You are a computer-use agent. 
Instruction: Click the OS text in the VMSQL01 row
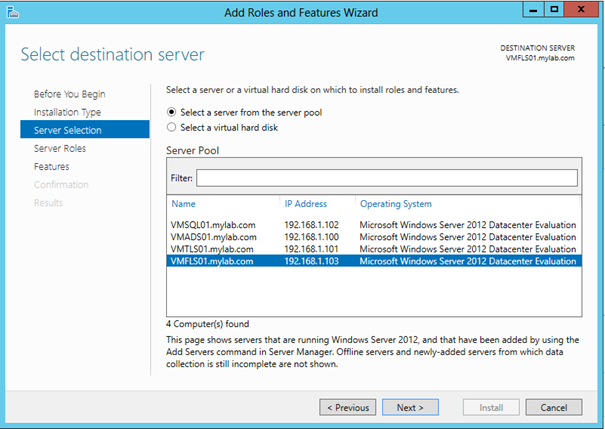point(468,225)
